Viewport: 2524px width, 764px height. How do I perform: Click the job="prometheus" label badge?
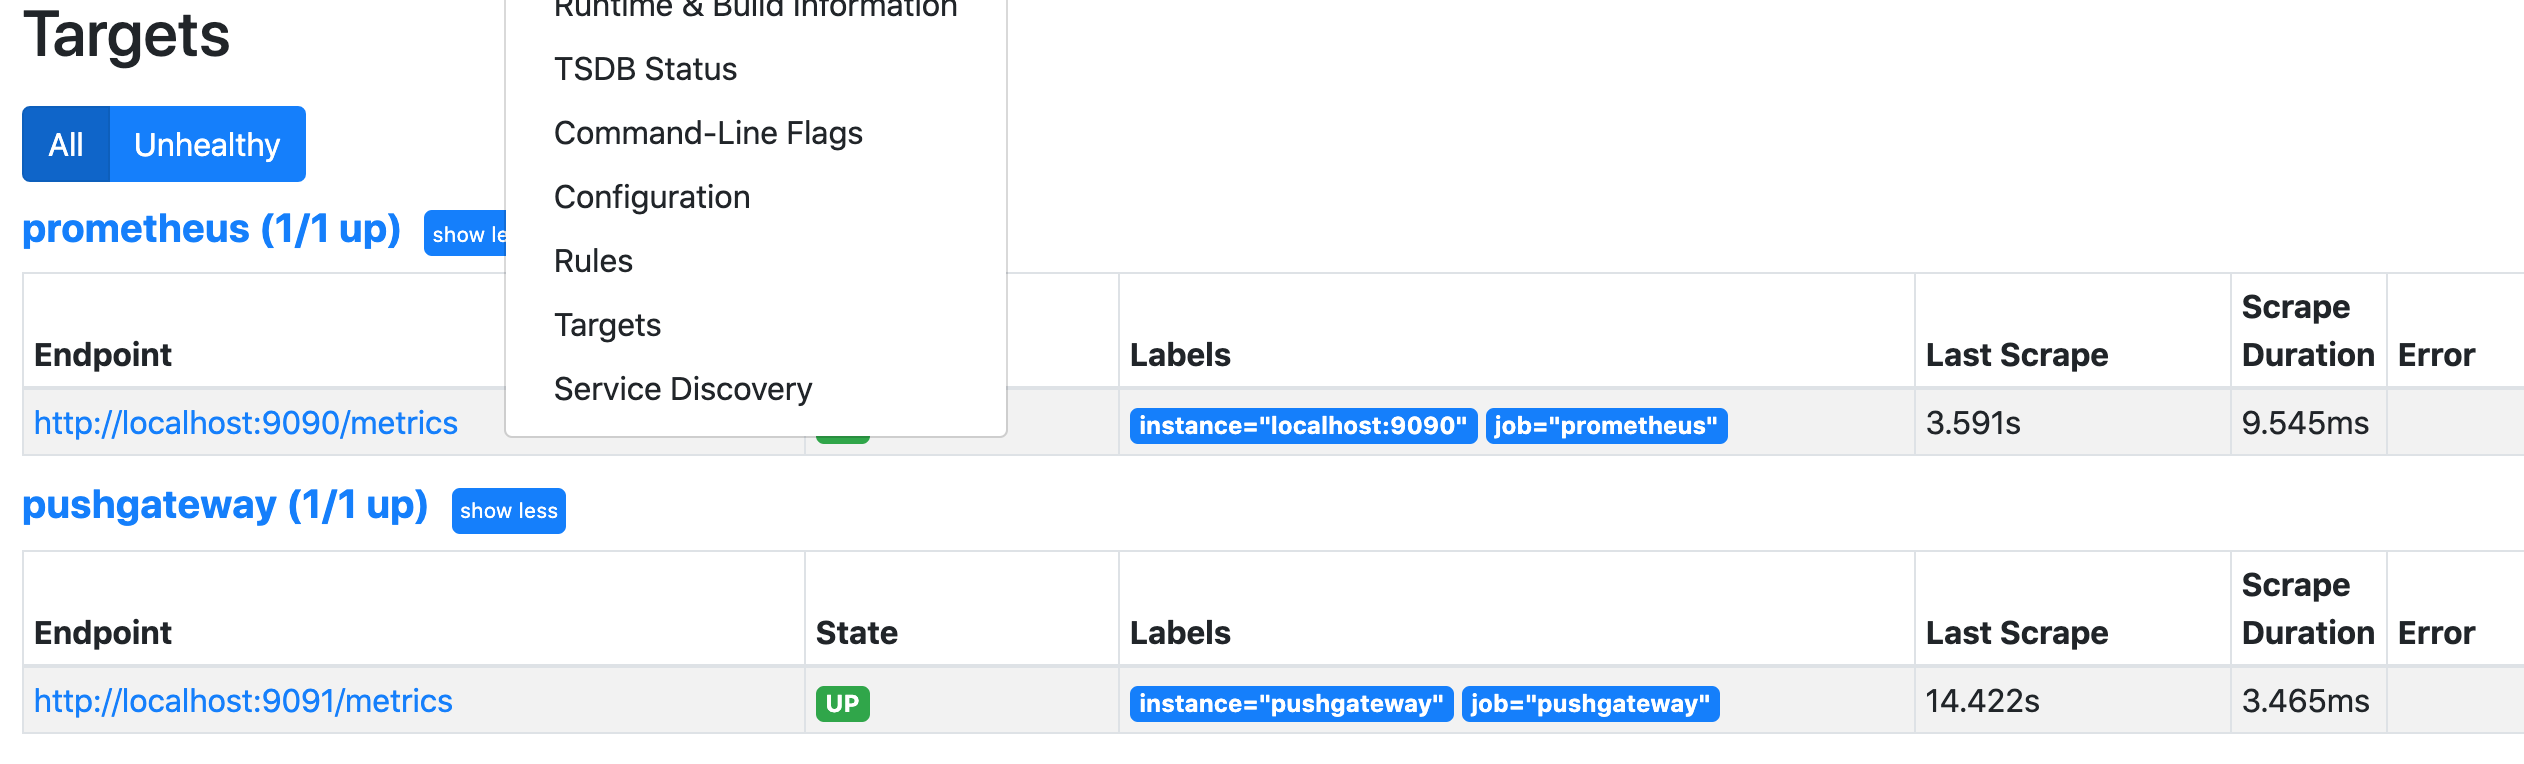1606,426
